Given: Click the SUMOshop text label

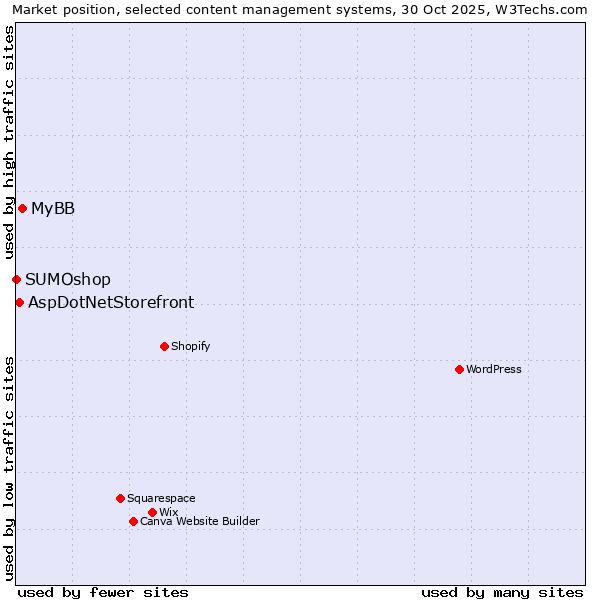Looking at the screenshot, I should coord(68,279).
